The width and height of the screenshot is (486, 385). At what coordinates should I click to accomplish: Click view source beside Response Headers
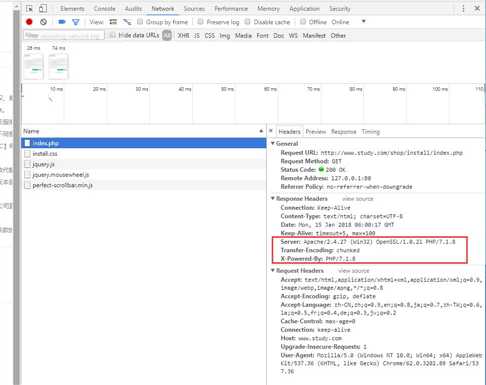[x=358, y=199]
